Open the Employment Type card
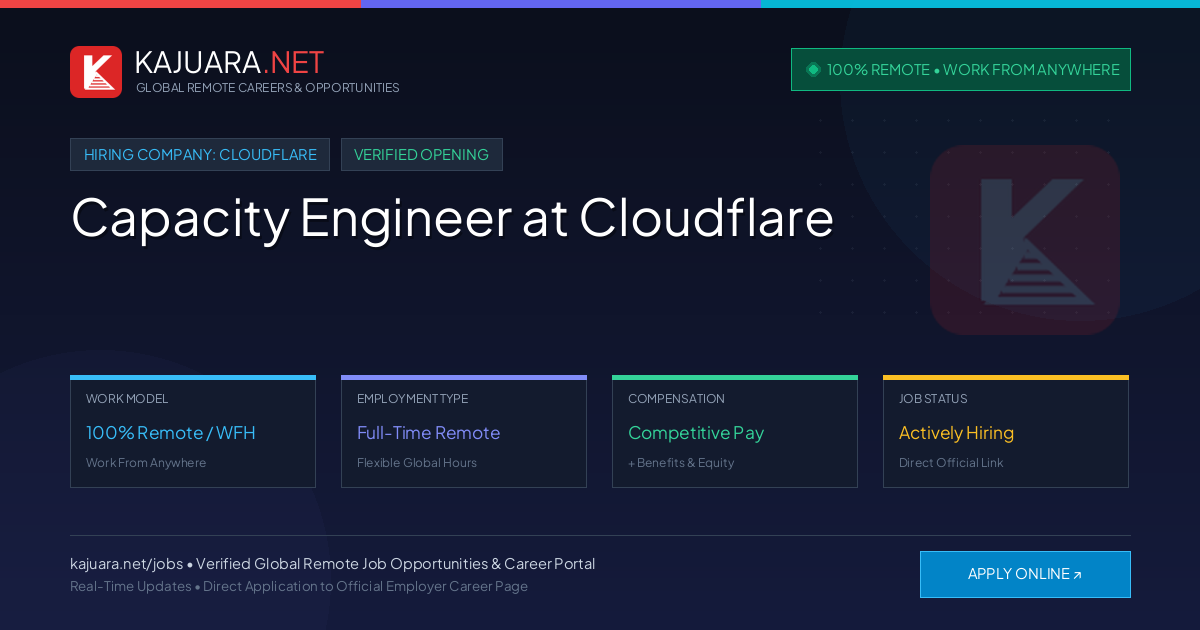1200x630 pixels. (x=464, y=432)
